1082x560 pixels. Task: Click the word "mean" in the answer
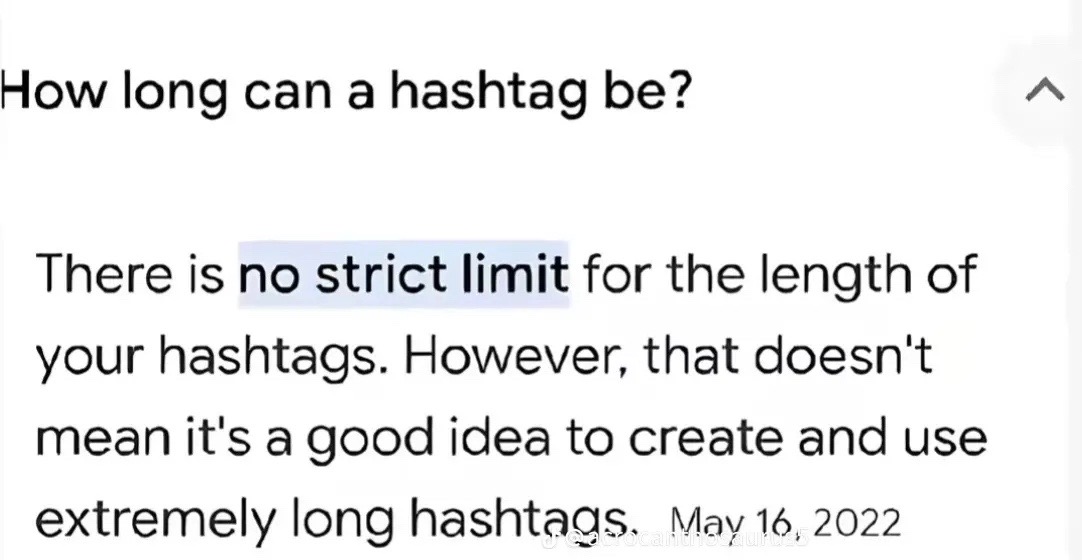tap(102, 441)
